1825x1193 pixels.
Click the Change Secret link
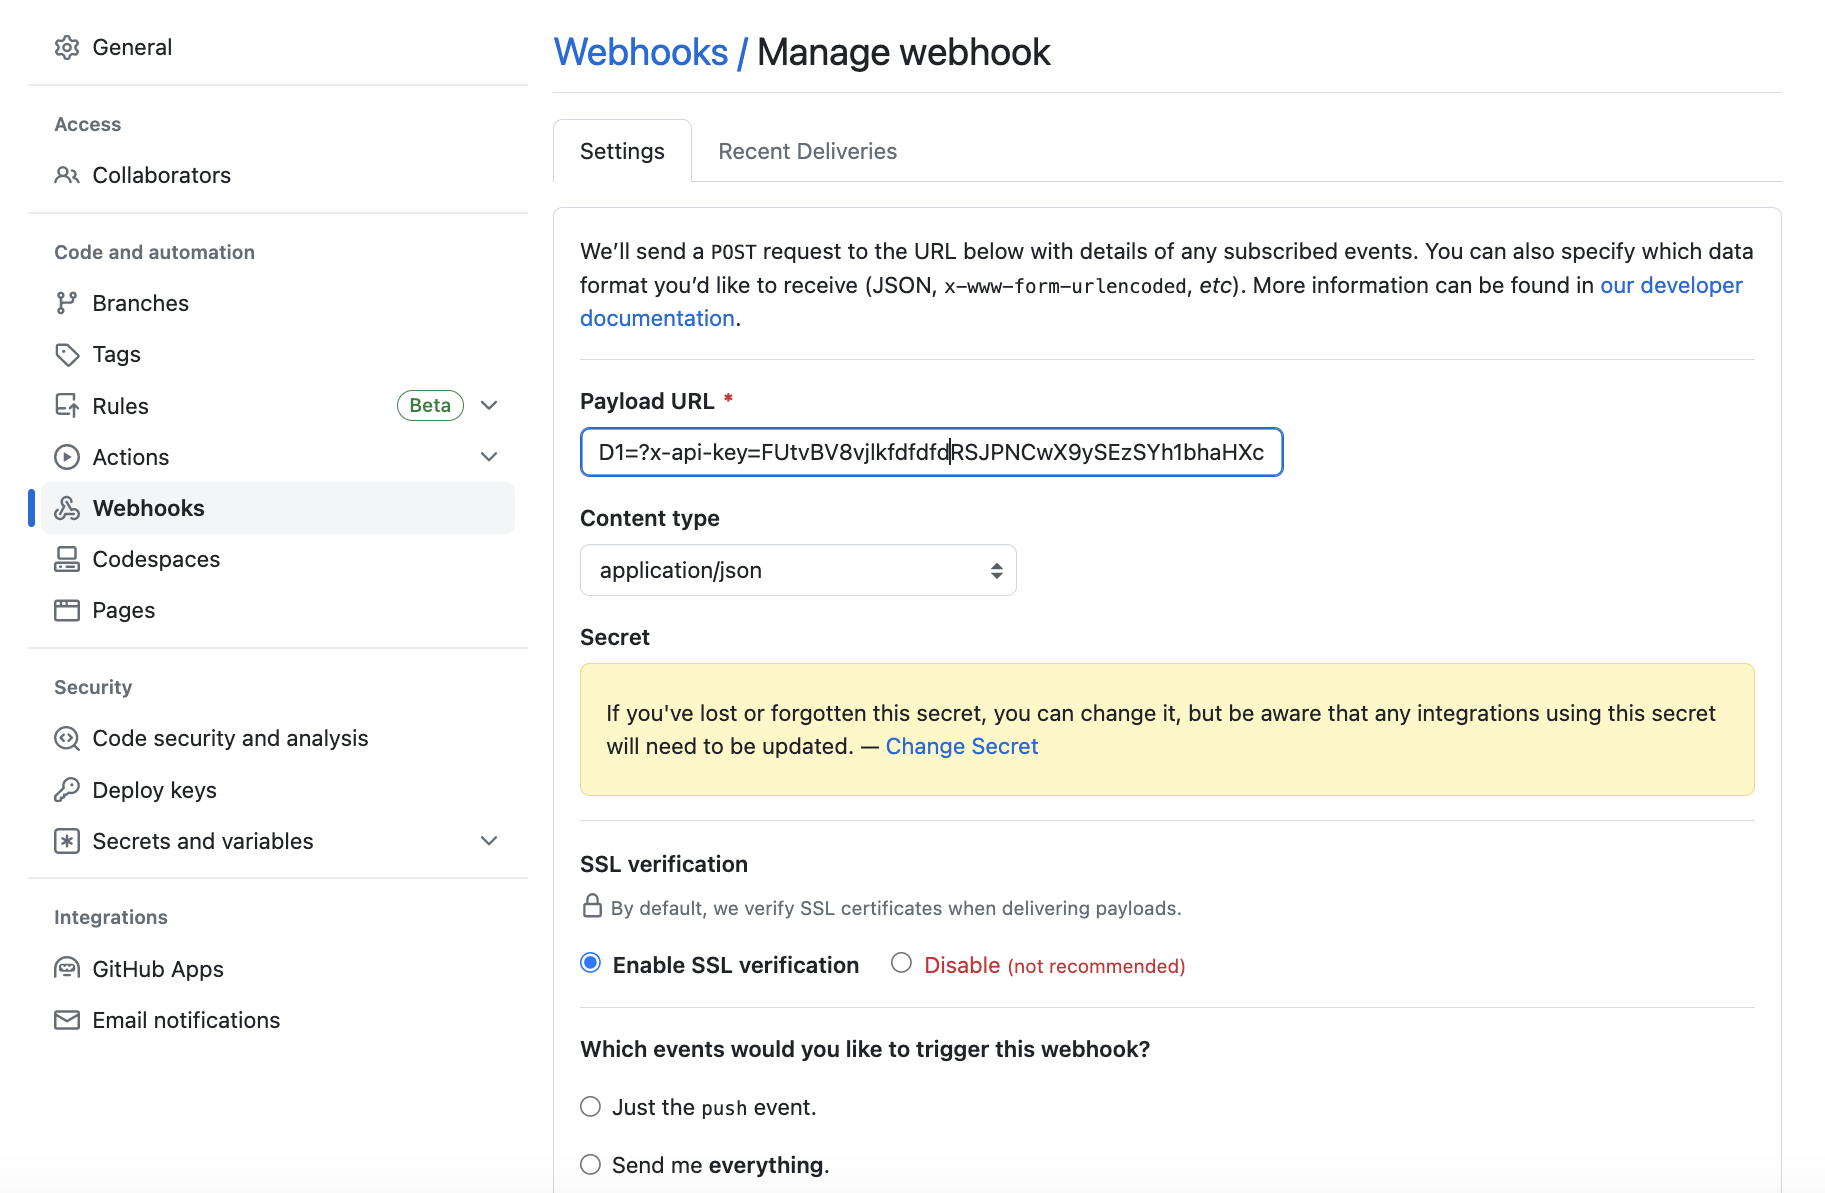pos(961,747)
